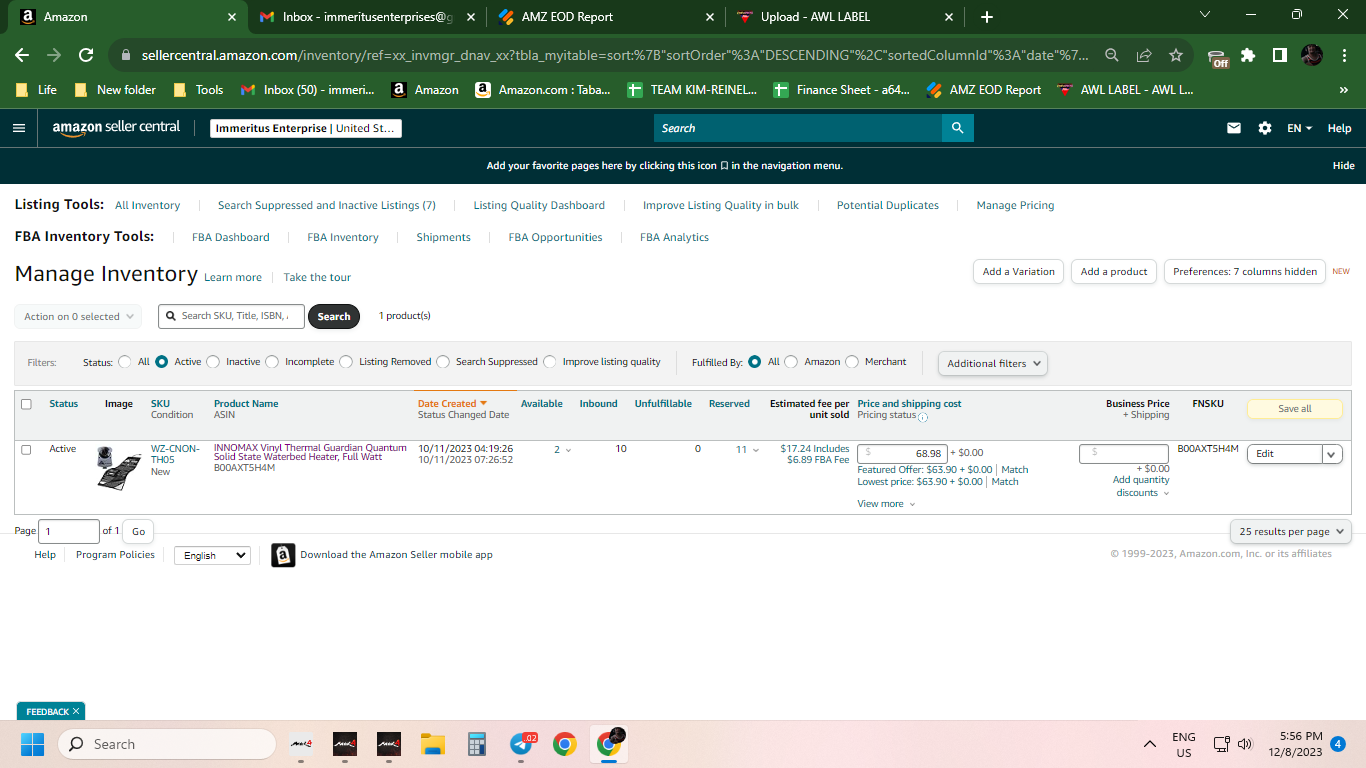The height and width of the screenshot is (768, 1366).
Task: Click the share page icon in address bar
Action: (1144, 55)
